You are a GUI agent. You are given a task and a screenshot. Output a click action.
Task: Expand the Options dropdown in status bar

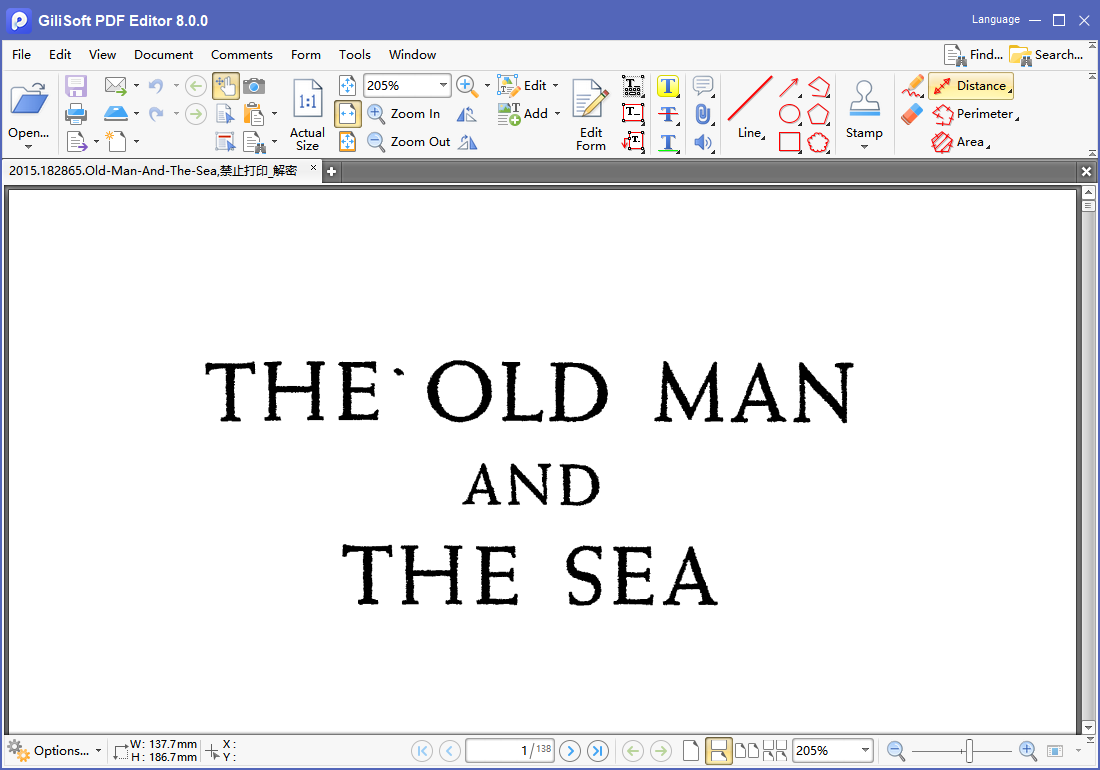tap(98, 751)
